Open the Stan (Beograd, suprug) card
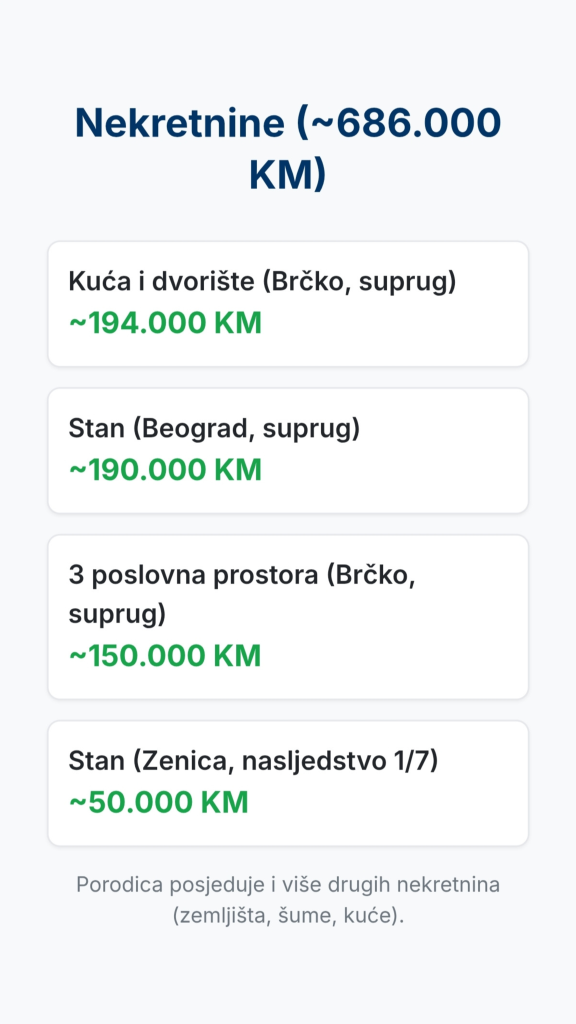 click(288, 451)
